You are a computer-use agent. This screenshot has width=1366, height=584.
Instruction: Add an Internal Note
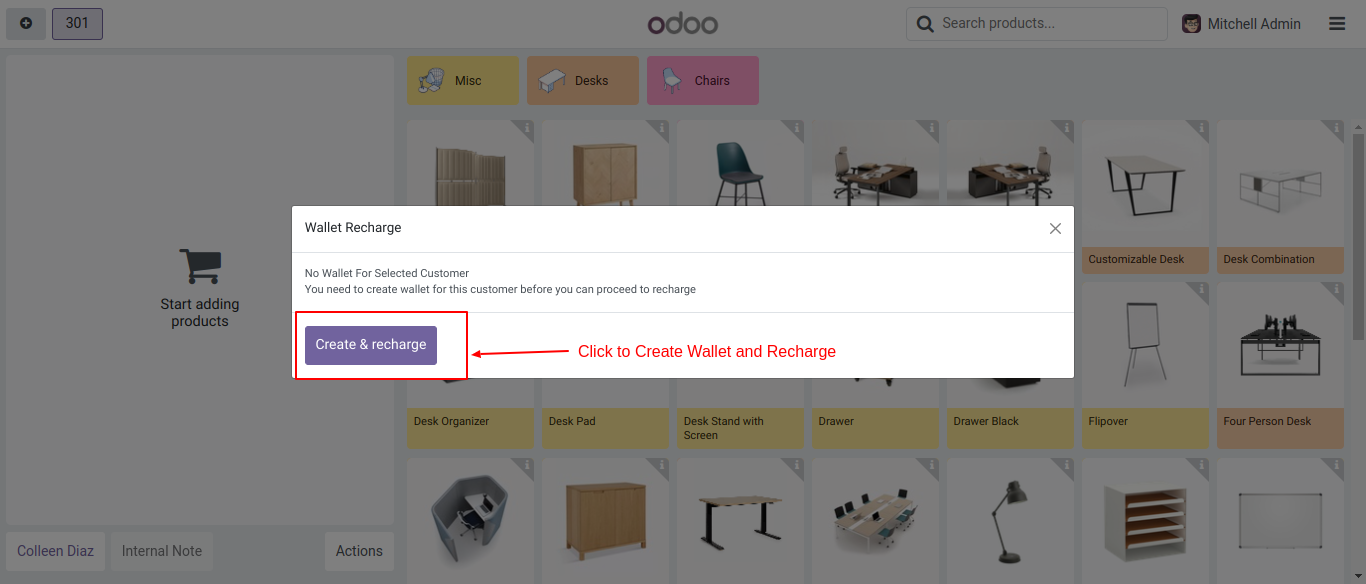click(x=162, y=551)
